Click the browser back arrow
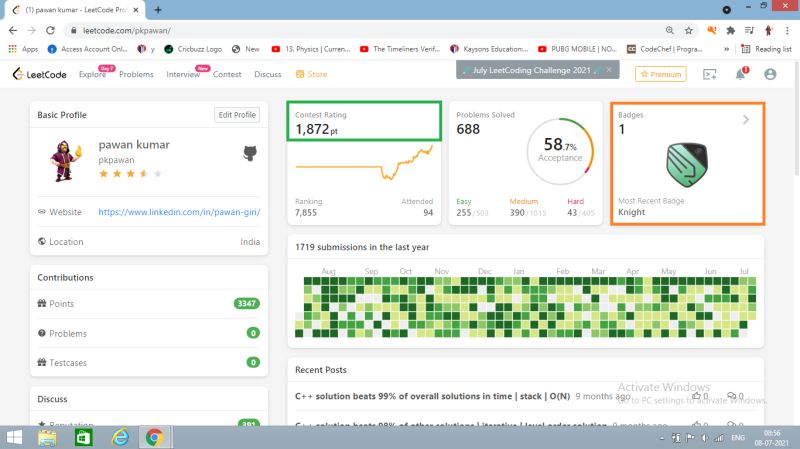Viewport: 800px width, 449px height. [13, 31]
